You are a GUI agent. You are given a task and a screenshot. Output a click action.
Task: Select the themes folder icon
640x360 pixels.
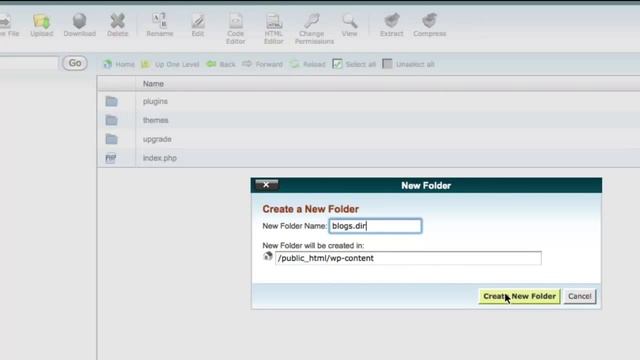pos(111,120)
